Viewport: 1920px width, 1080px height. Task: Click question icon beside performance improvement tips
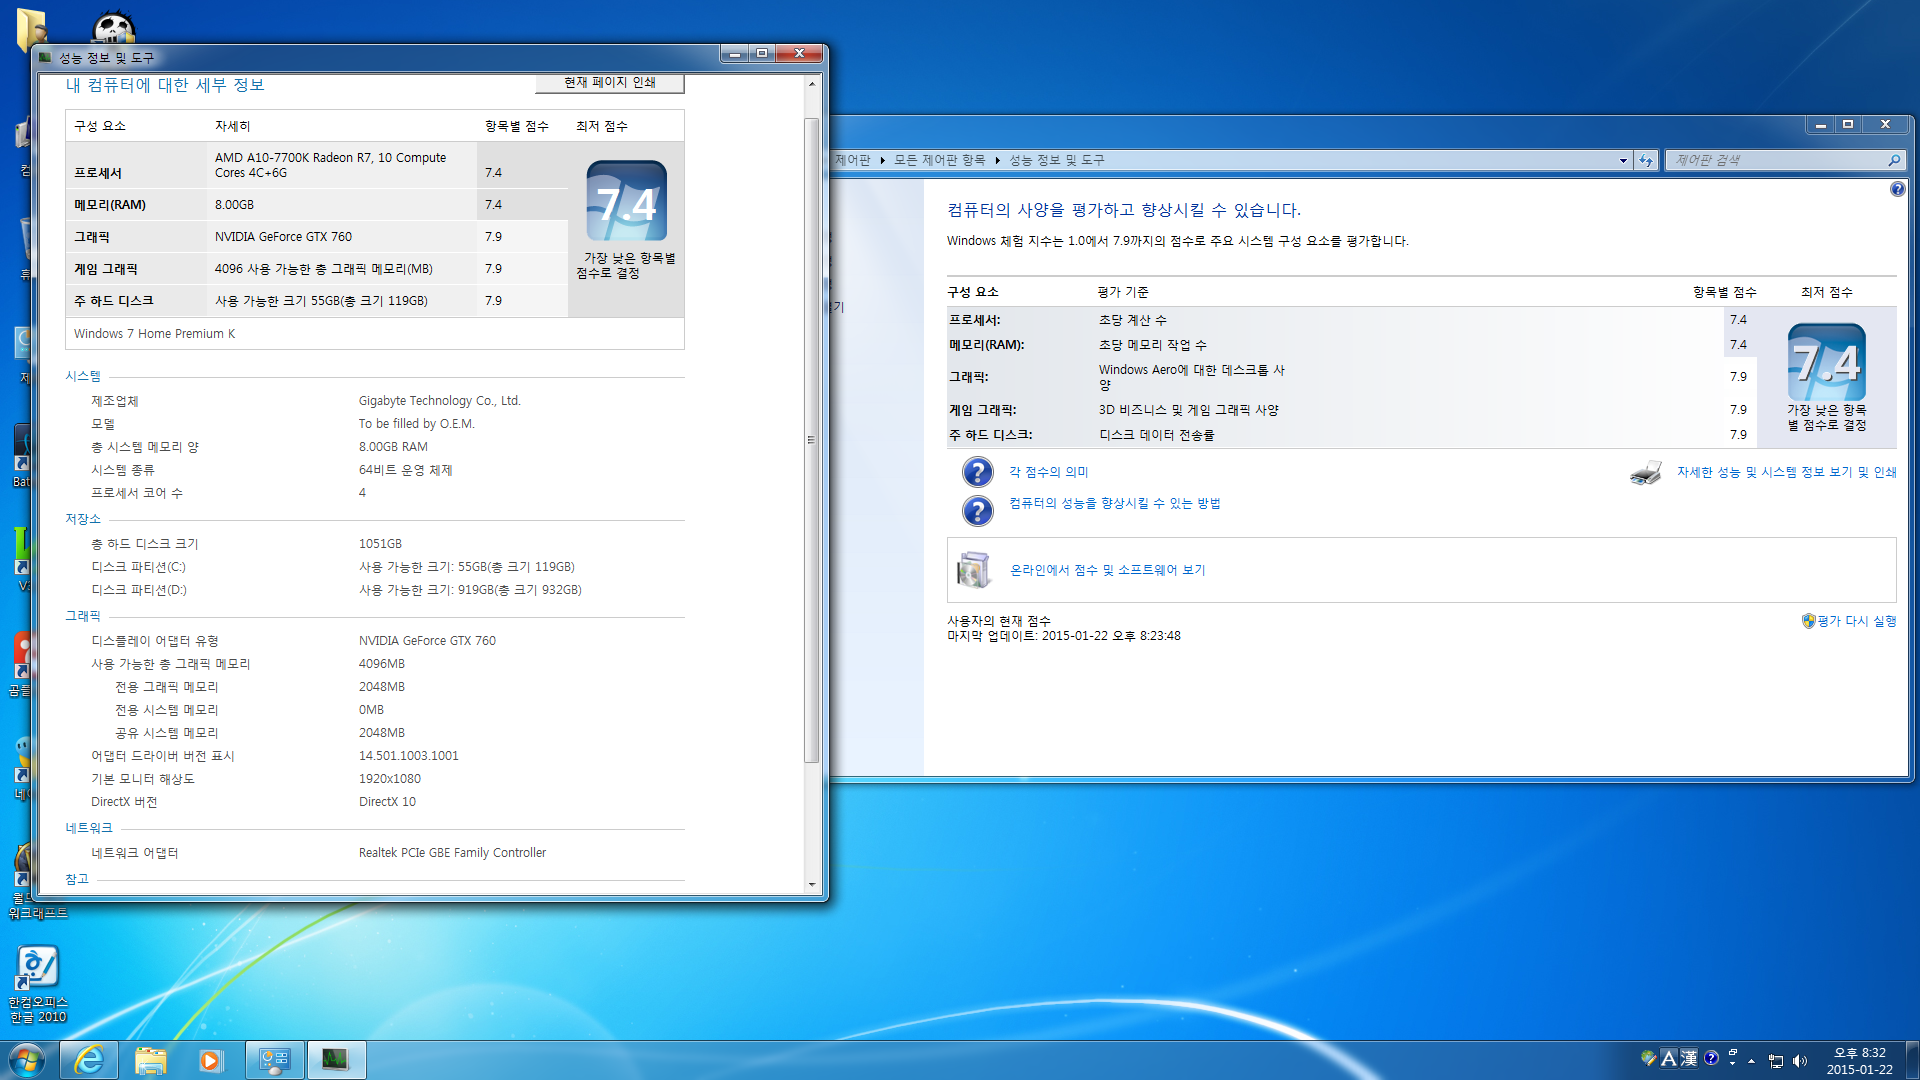point(977,510)
